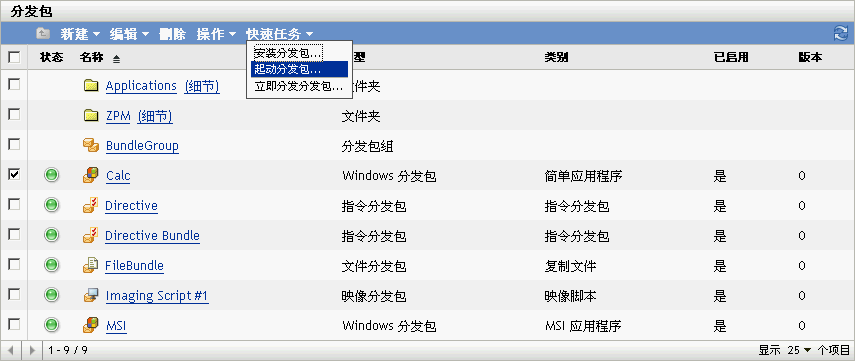Click the 版本 column header
The height and width of the screenshot is (361, 855).
[810, 57]
